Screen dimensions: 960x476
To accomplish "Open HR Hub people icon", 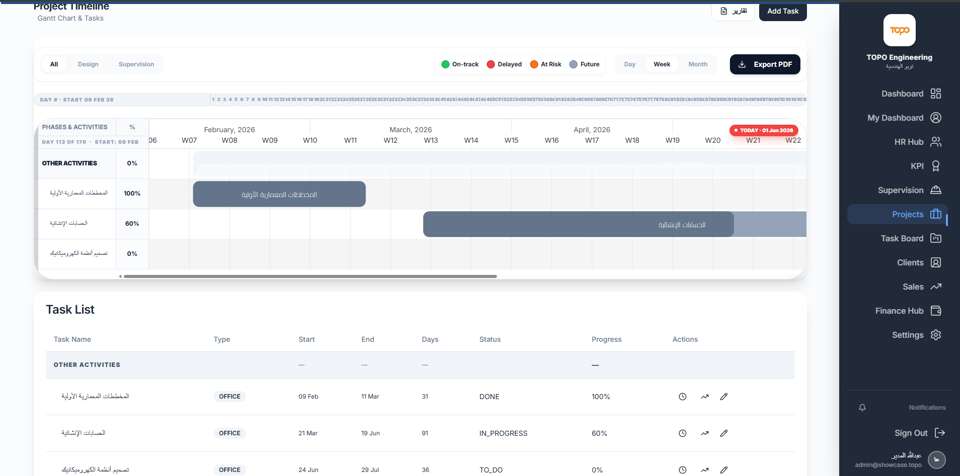I will (935, 142).
